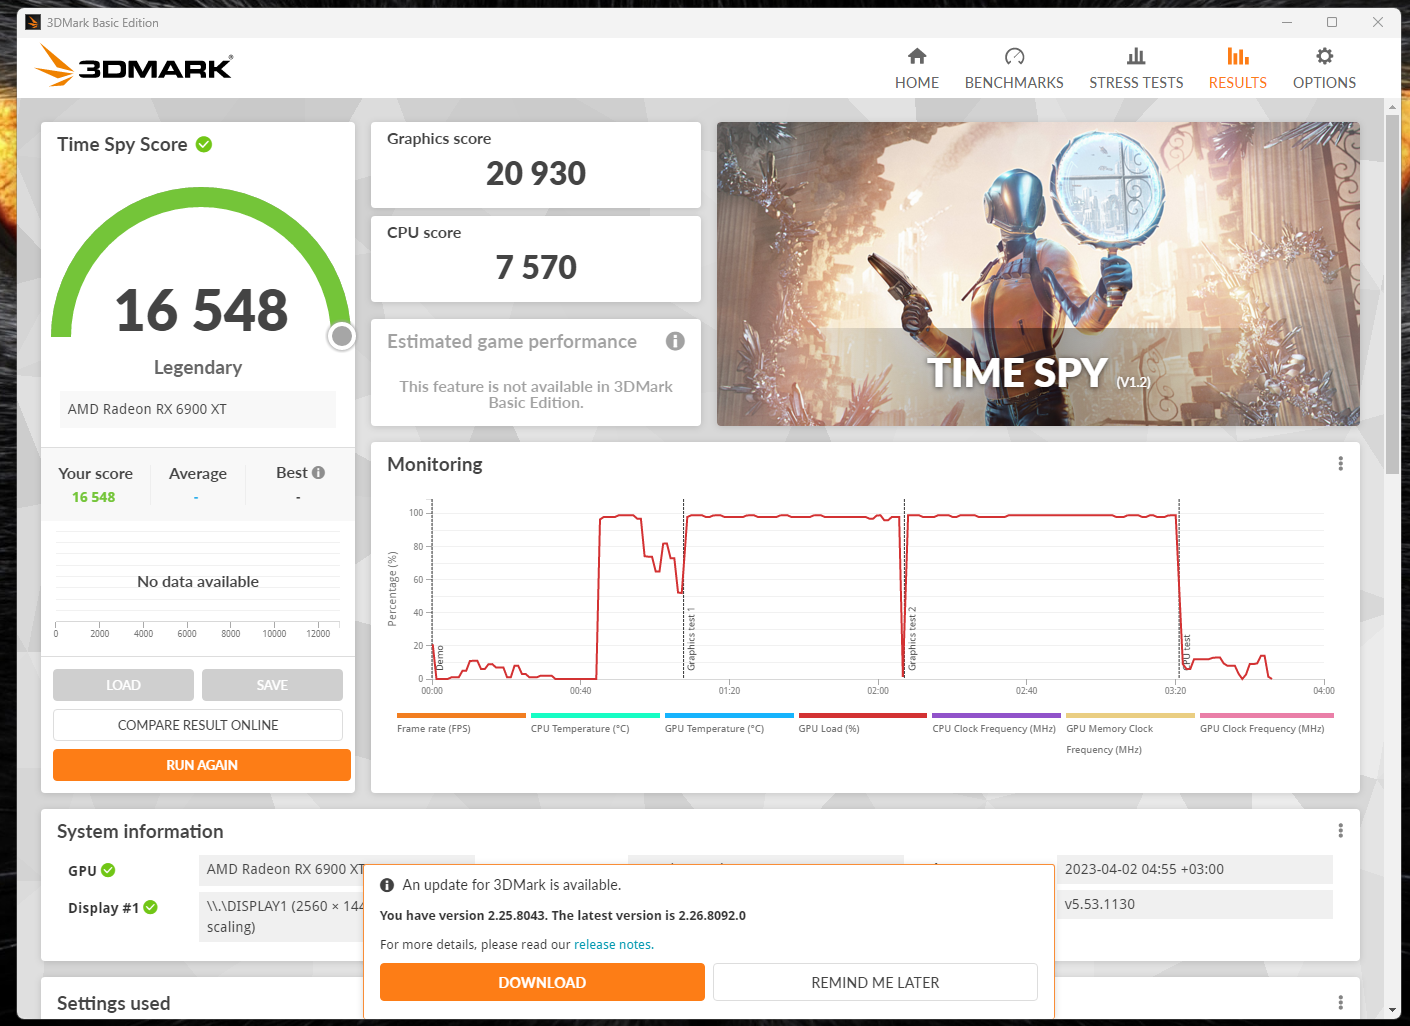Click the v5.53.1130 version field
1410x1026 pixels.
1195,904
